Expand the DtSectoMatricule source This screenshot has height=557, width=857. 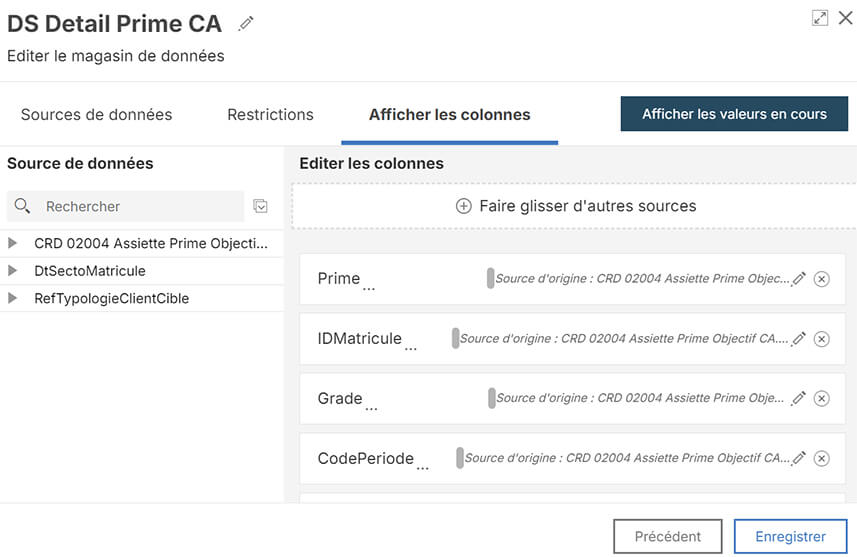pyautogui.click(x=13, y=271)
